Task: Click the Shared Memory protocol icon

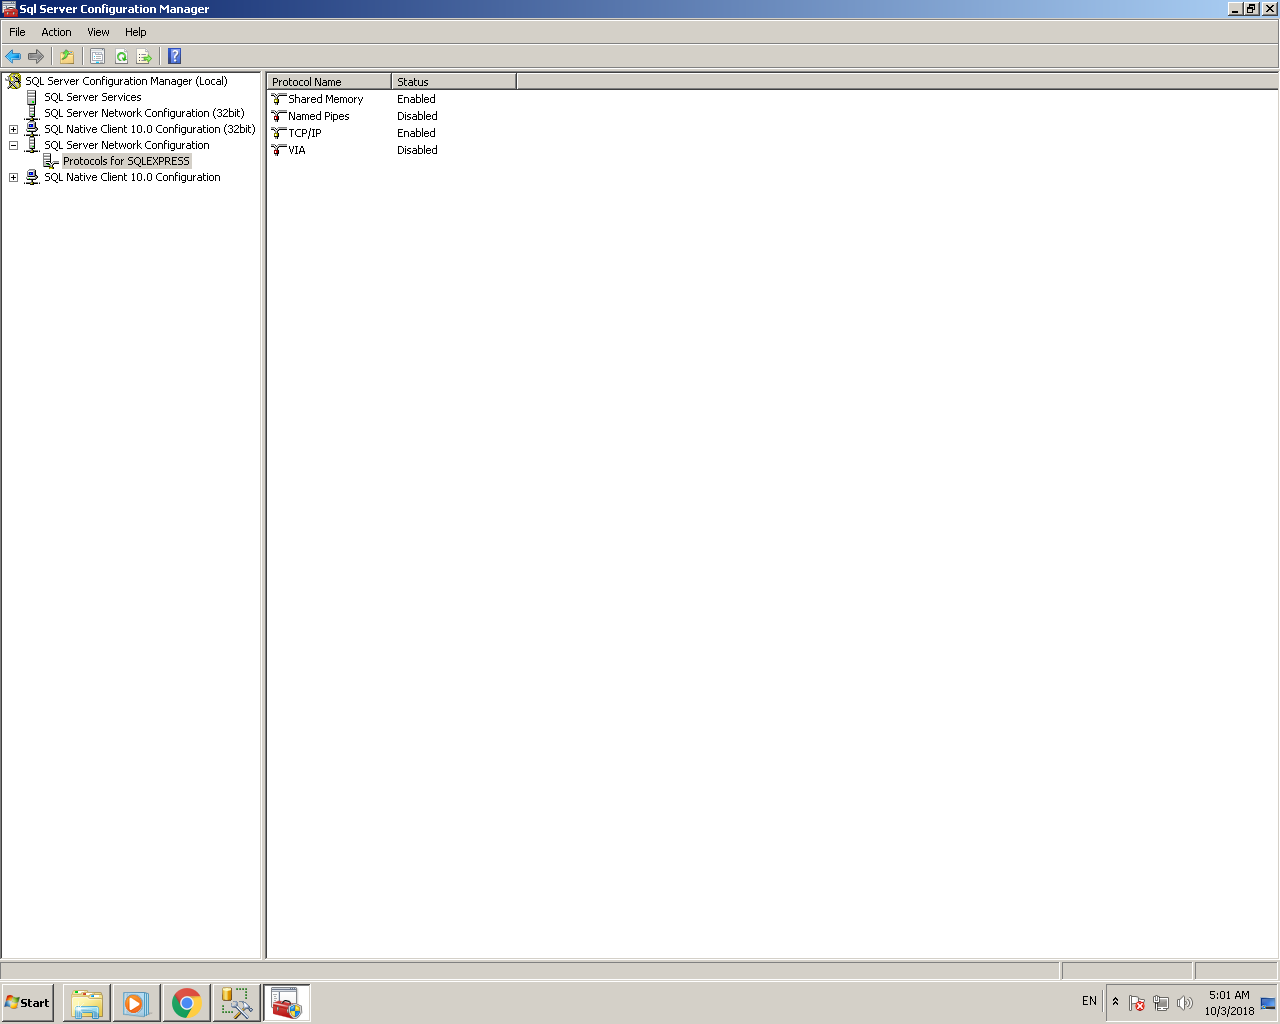Action: (x=279, y=99)
